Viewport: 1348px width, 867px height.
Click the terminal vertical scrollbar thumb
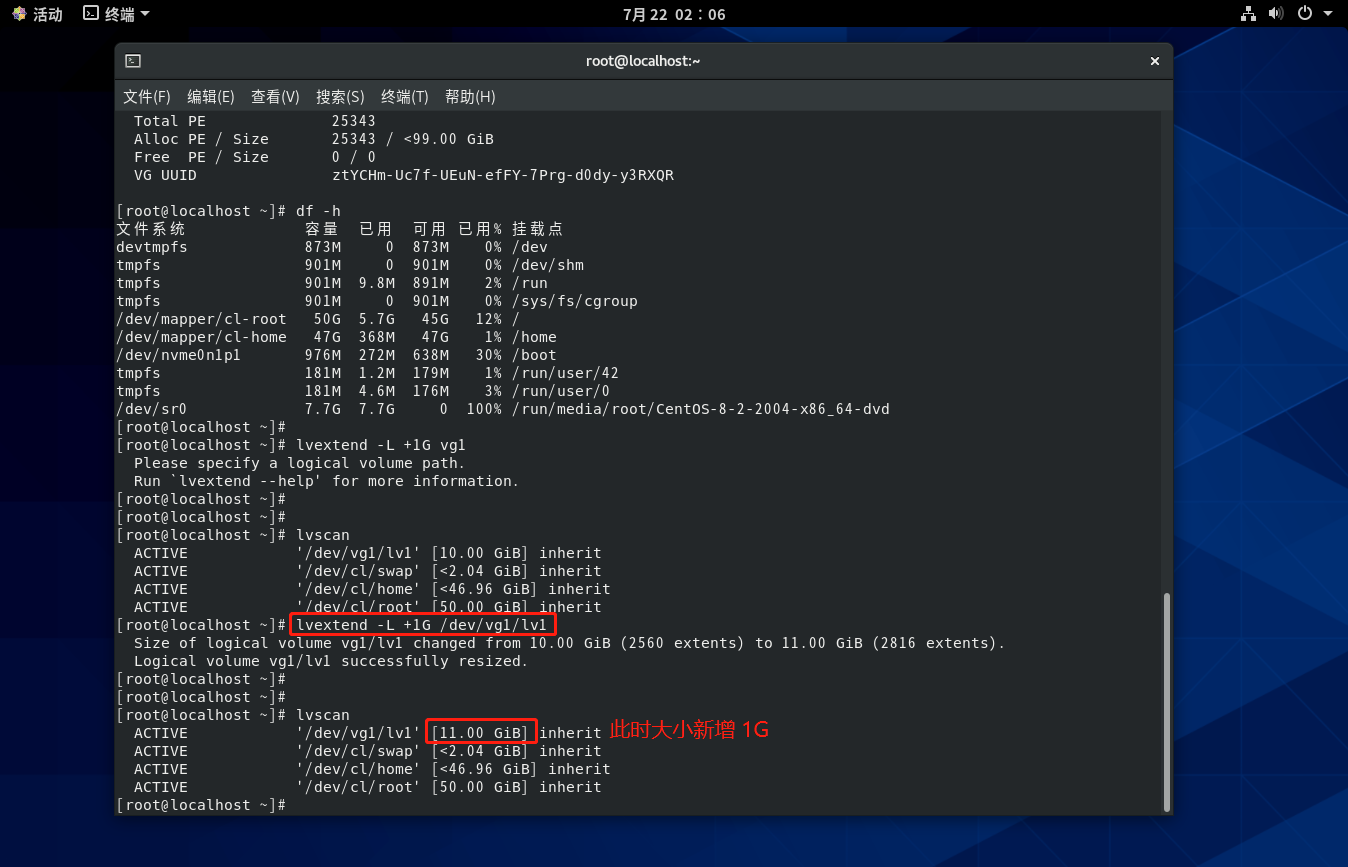coord(1165,700)
